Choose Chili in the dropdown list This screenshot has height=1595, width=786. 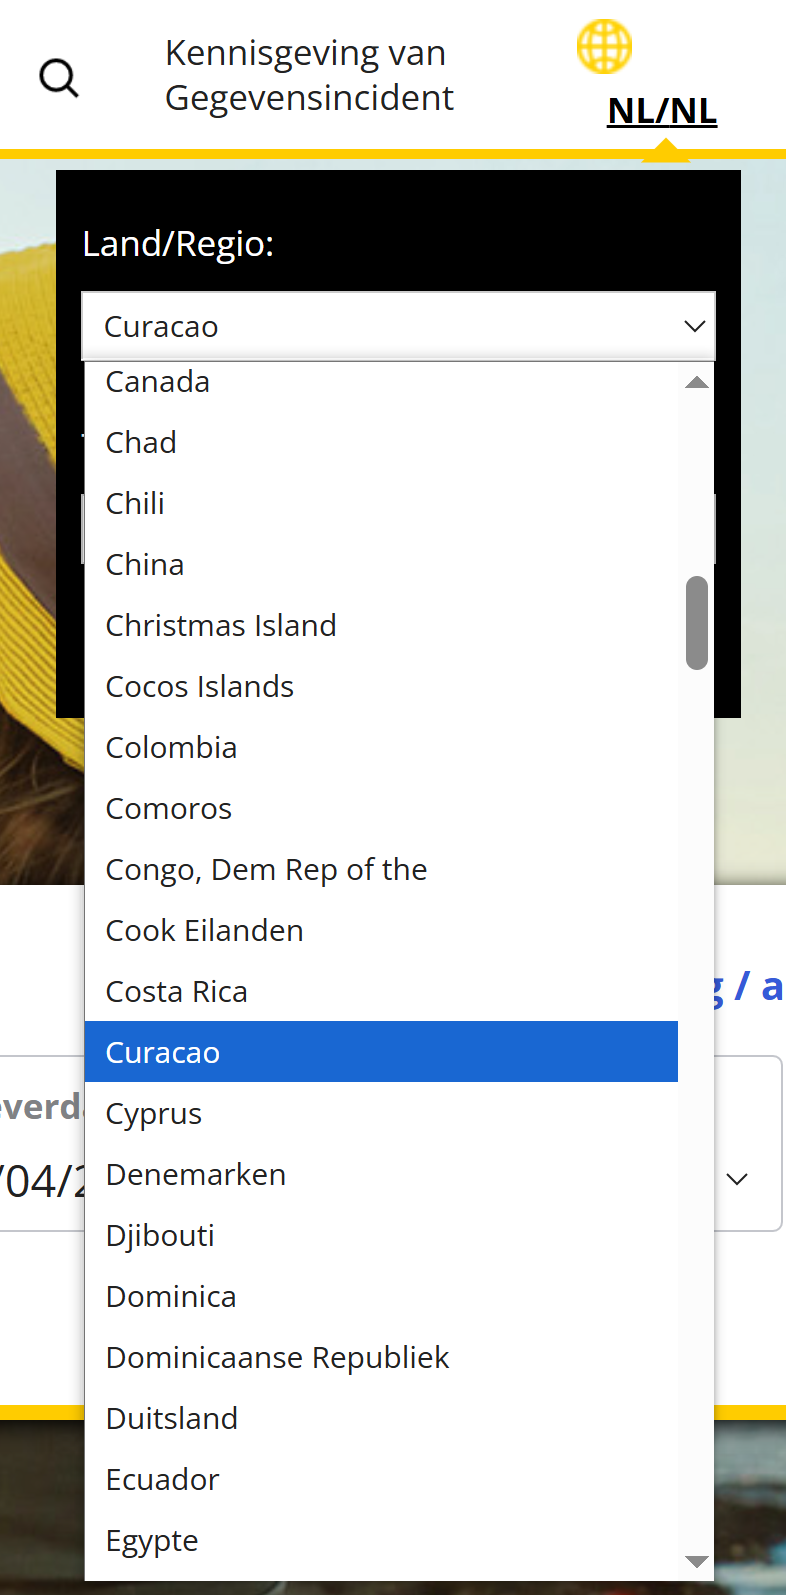point(136,504)
